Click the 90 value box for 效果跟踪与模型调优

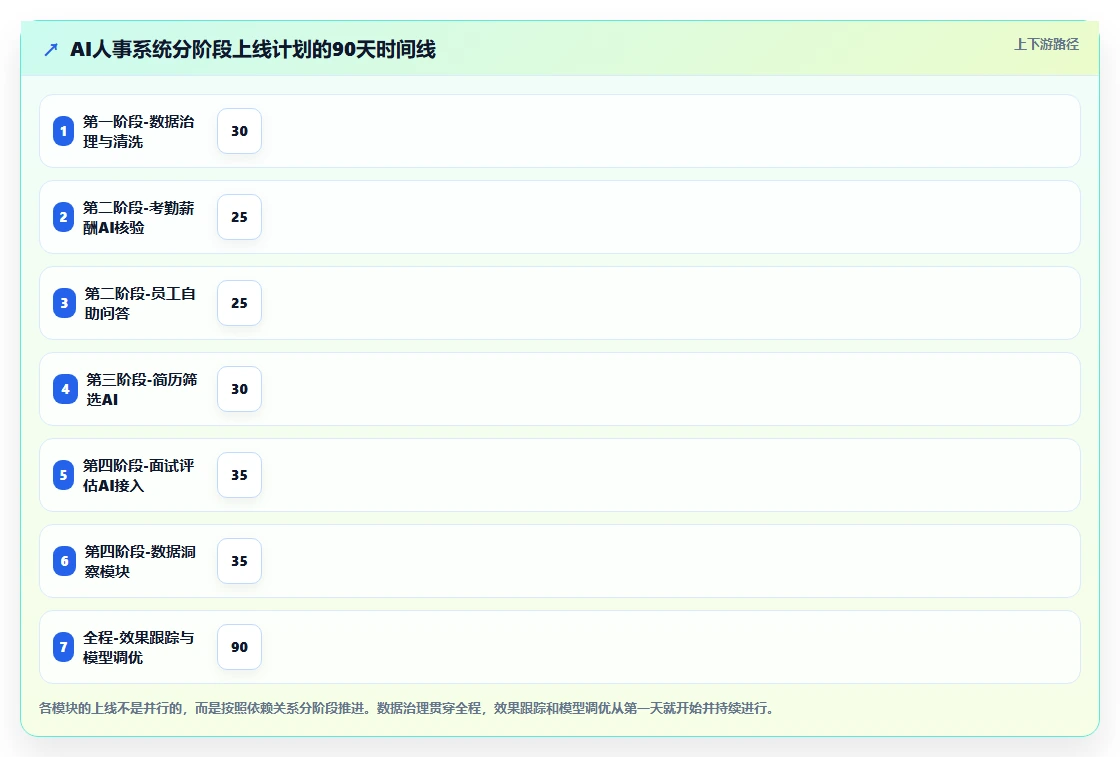239,647
